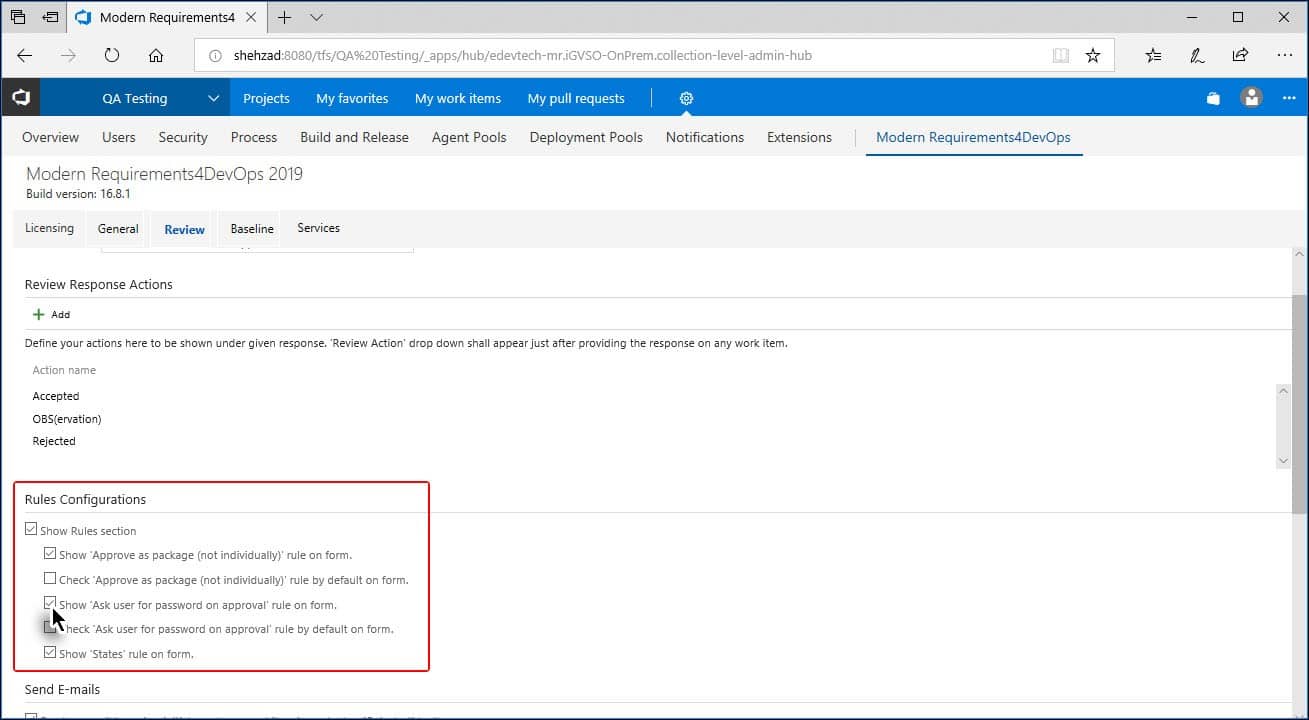1309x720 pixels.
Task: Select the Review settings tab
Action: coord(184,229)
